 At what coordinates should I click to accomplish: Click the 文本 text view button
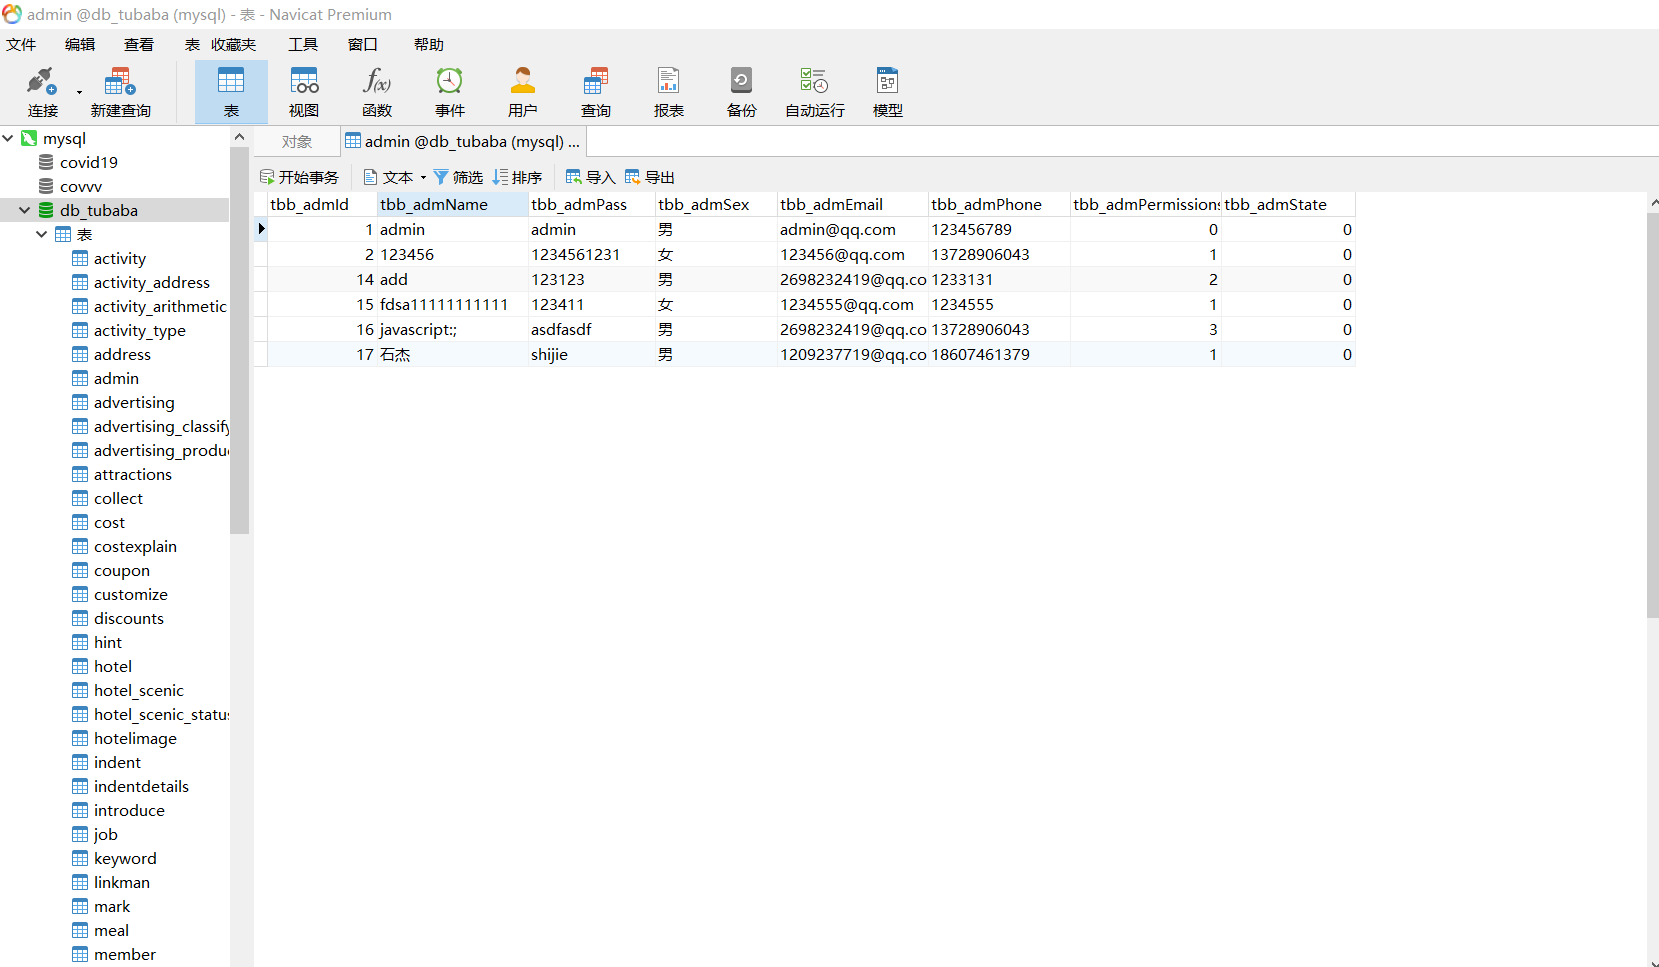pos(389,177)
